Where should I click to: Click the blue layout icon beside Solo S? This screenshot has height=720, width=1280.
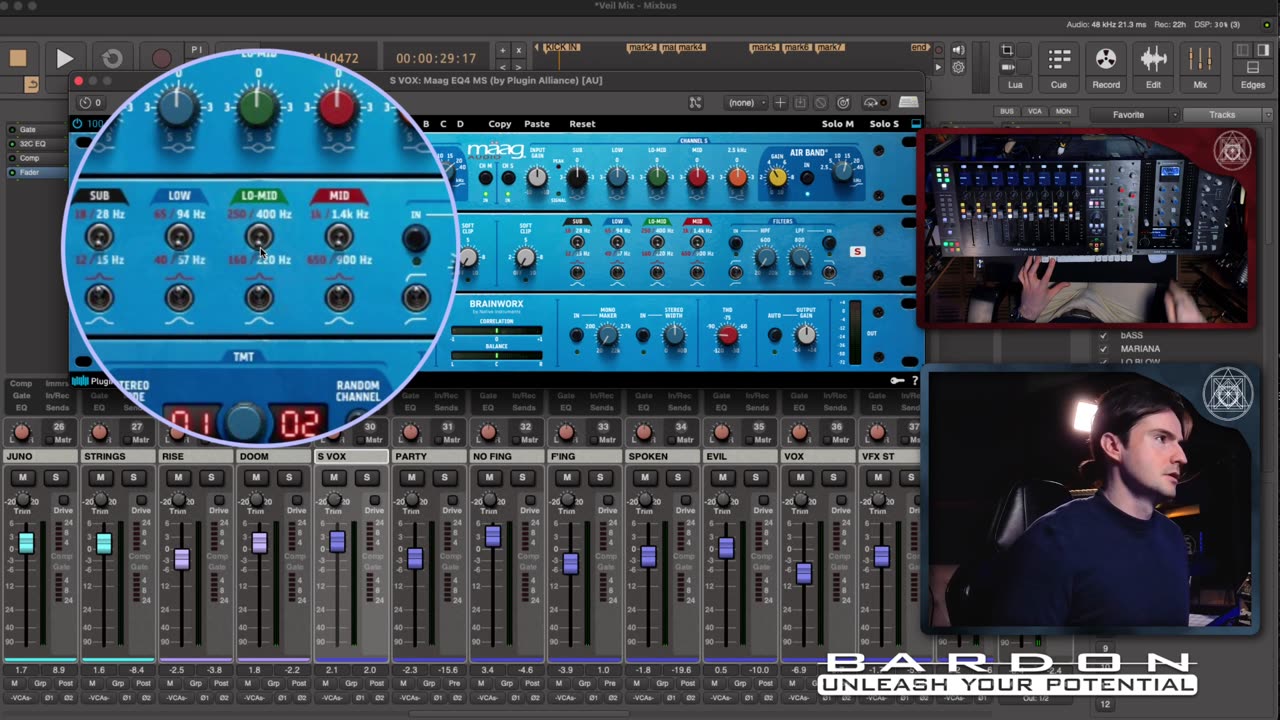pyautogui.click(x=915, y=124)
